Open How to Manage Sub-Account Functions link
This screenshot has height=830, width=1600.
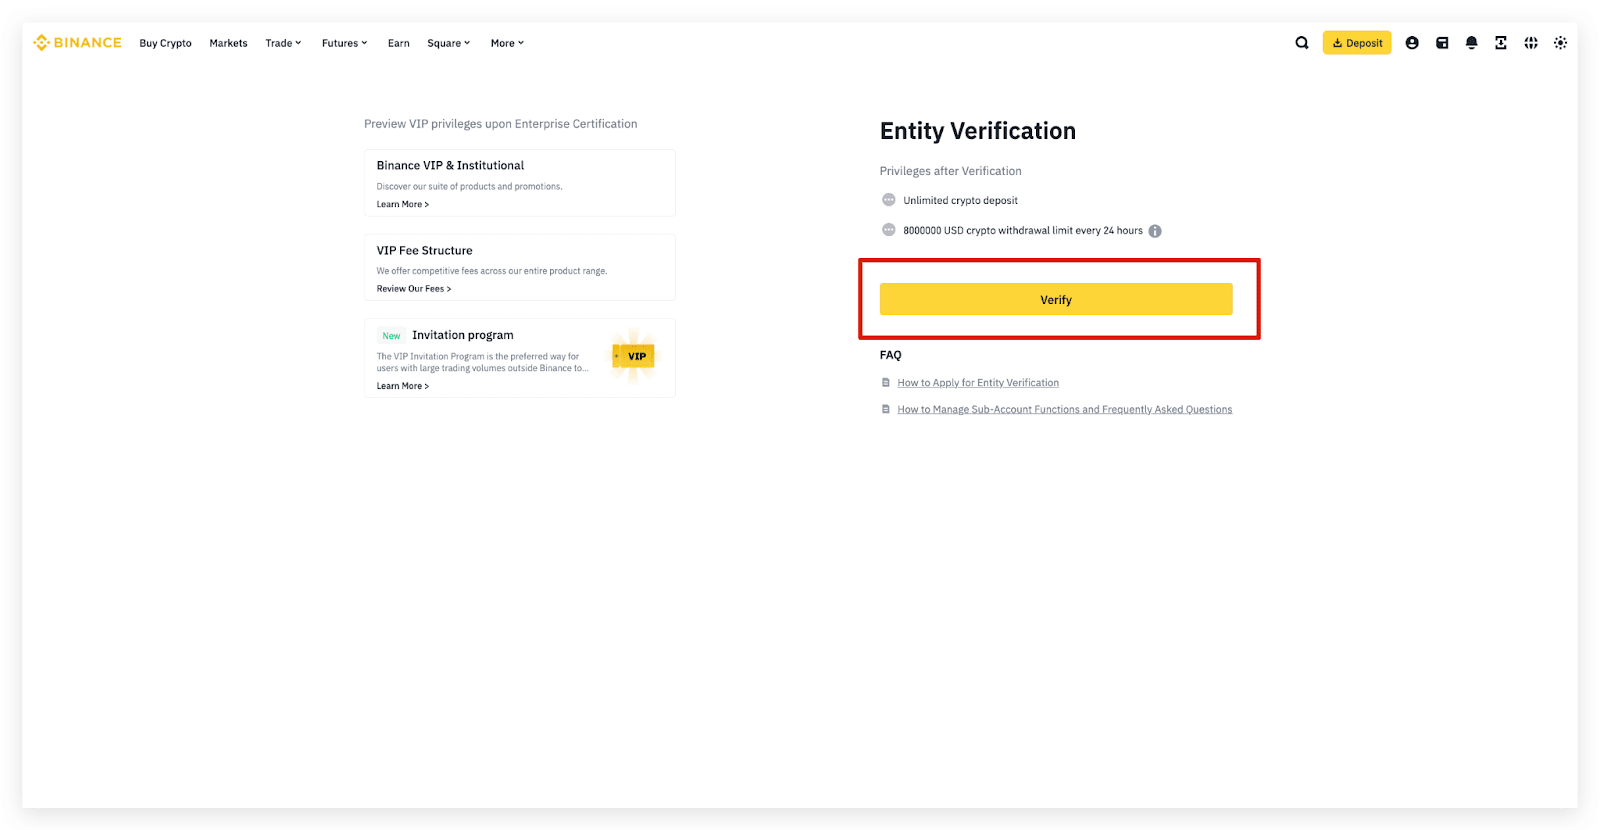click(1065, 409)
